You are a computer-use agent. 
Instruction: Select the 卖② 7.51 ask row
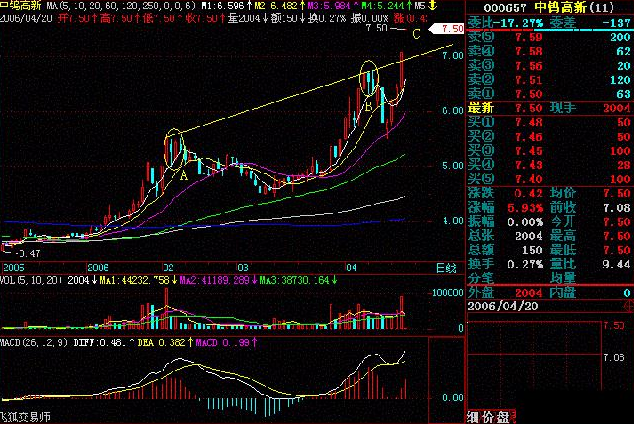(549, 80)
